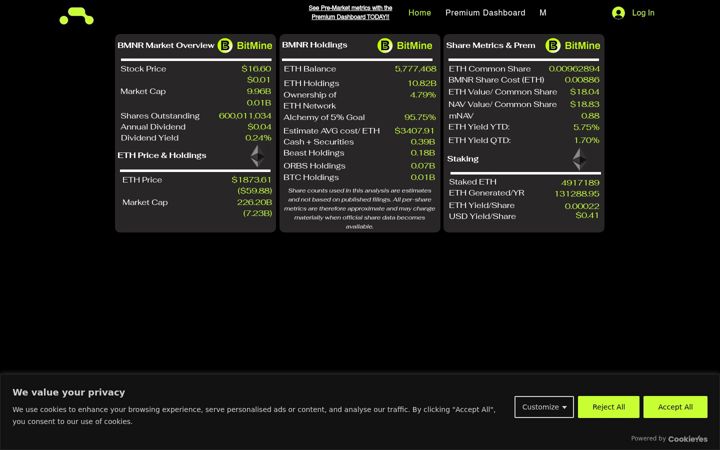Image resolution: width=720 pixels, height=450 pixels.
Task: Open the Home menu item
Action: click(x=420, y=13)
